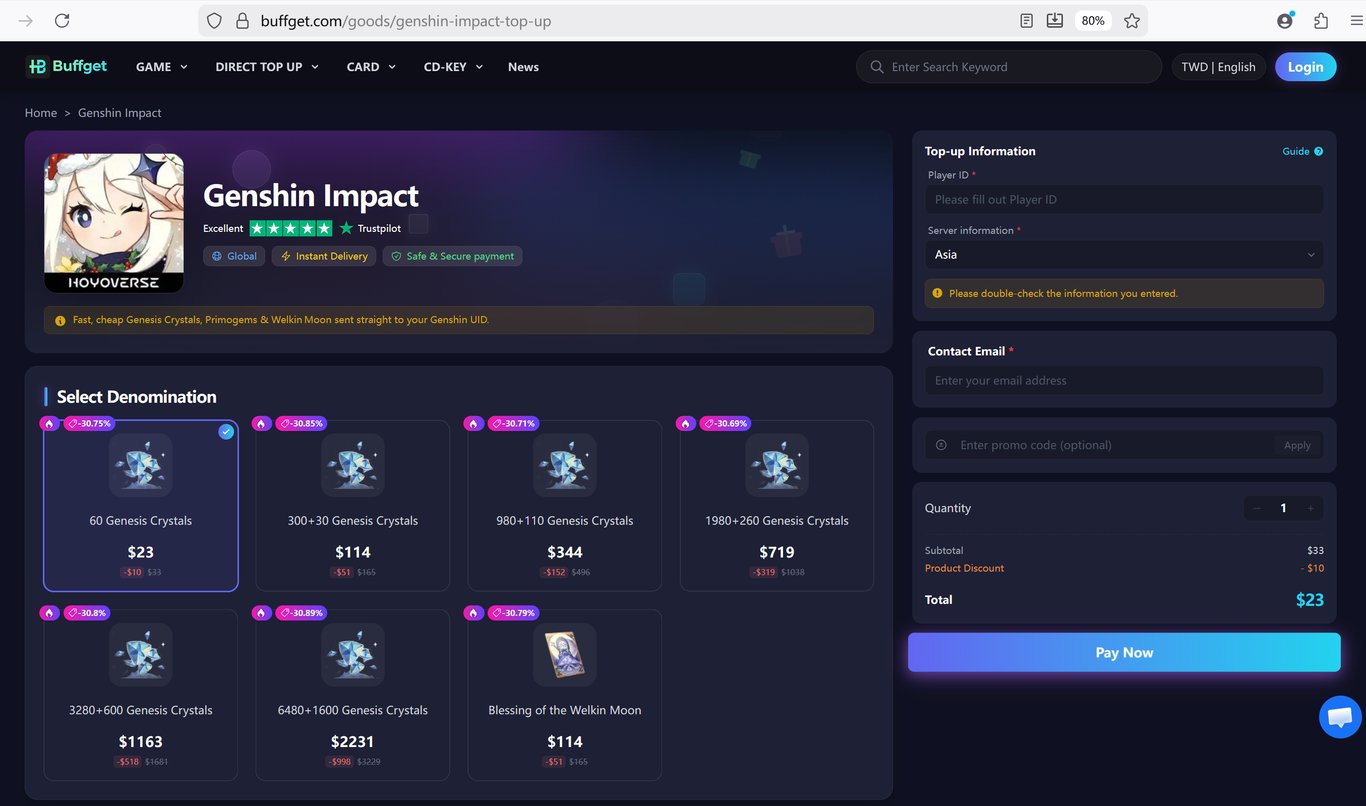
Task: Click the Select Denomination heading
Action: (x=137, y=397)
